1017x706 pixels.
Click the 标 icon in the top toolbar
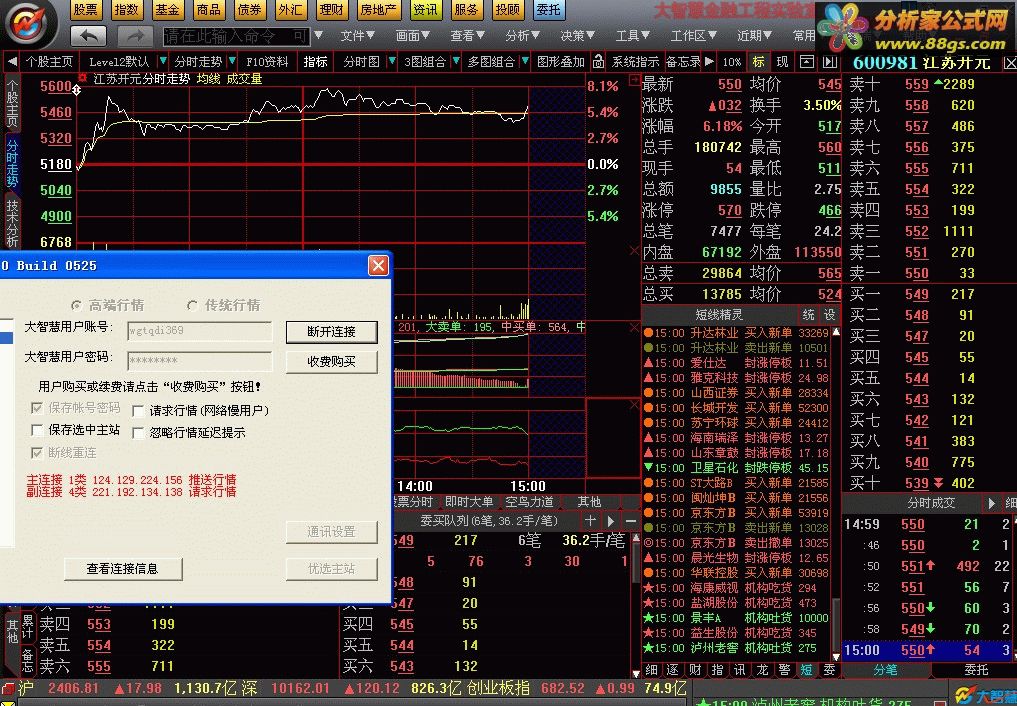tap(758, 62)
